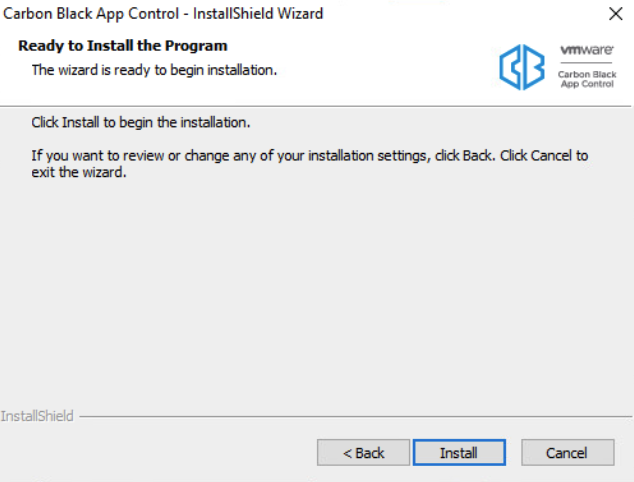This screenshot has width=634, height=482.
Task: Click the wizard is ready subtitle text
Action: coord(154,70)
